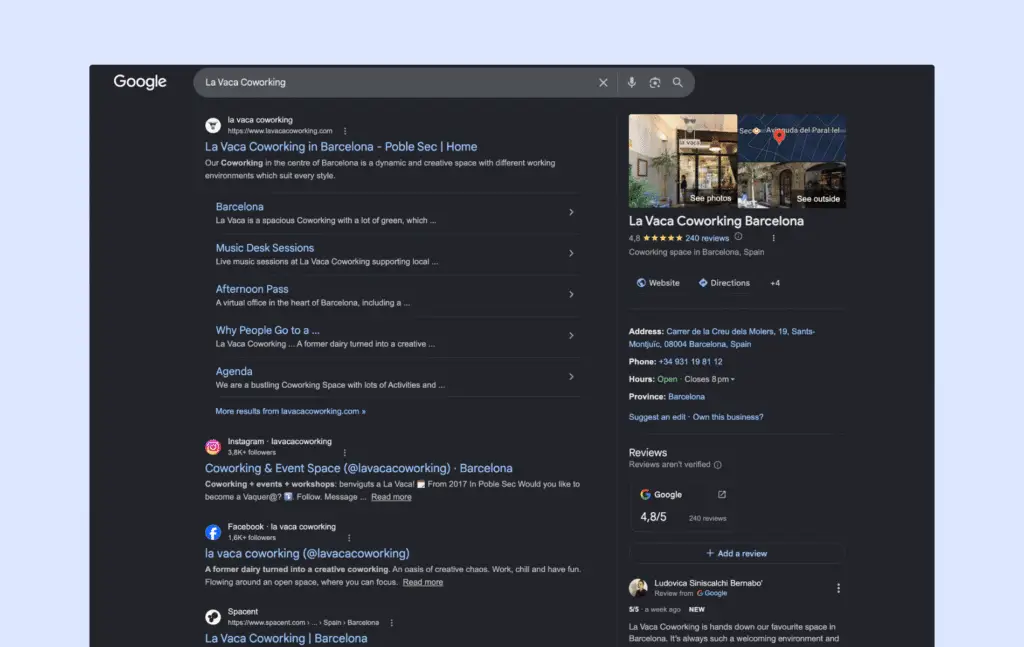The image size is (1024, 647).
Task: Open Agenda sitelink
Action: coord(234,371)
